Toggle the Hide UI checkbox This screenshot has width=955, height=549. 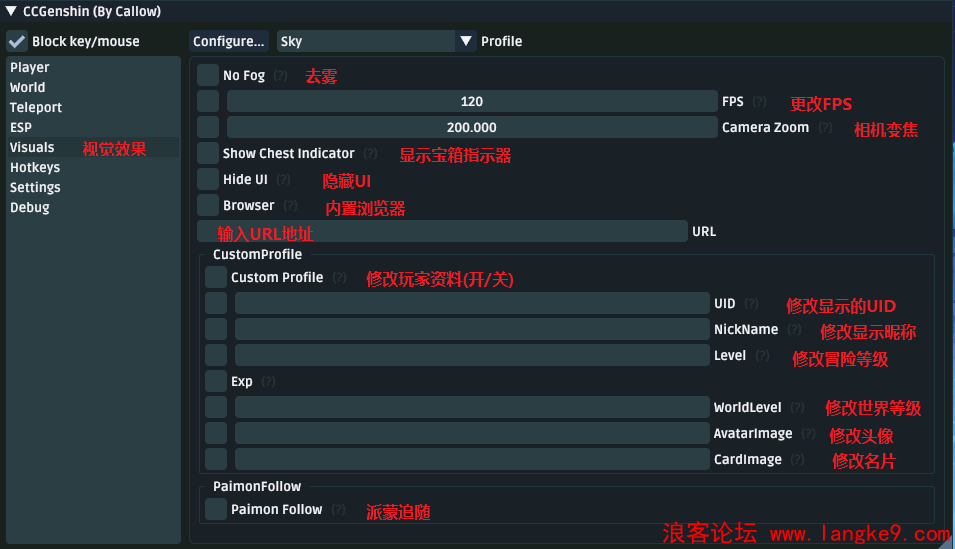pyautogui.click(x=208, y=180)
